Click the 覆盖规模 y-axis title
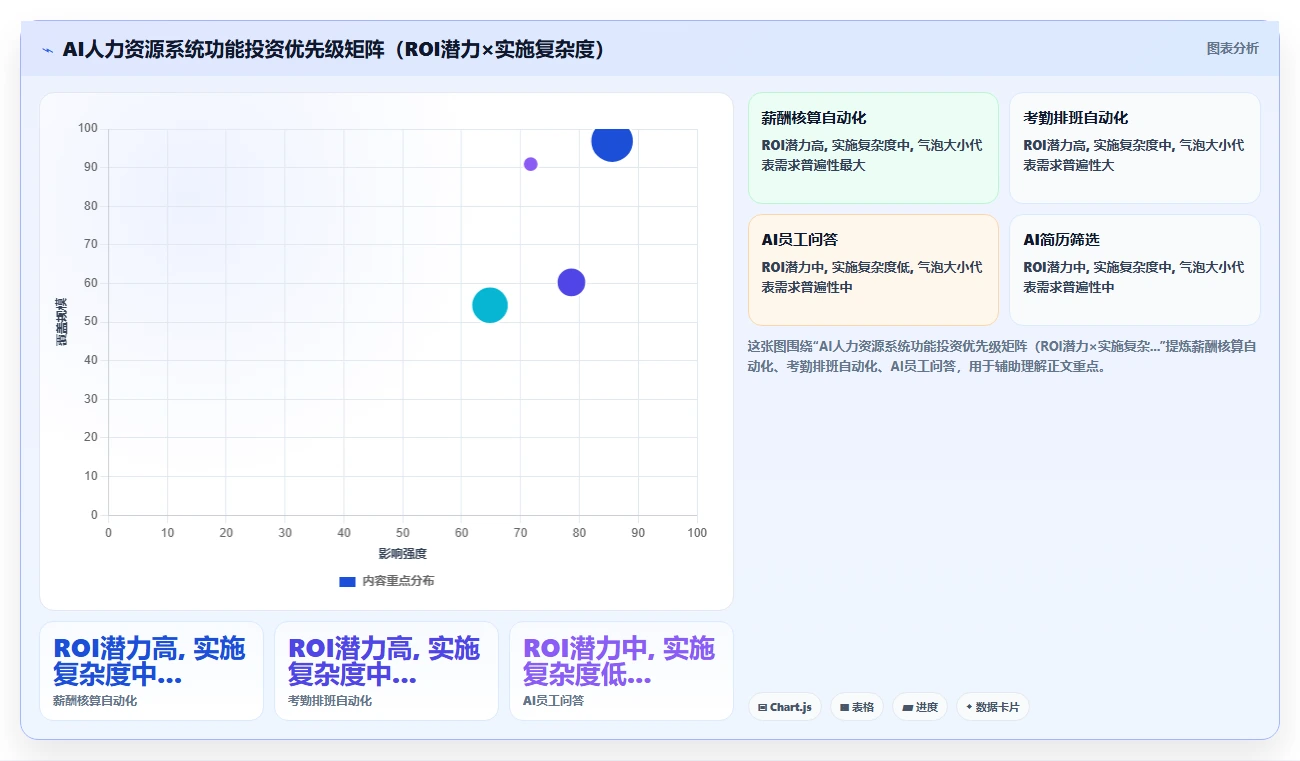 click(x=61, y=322)
